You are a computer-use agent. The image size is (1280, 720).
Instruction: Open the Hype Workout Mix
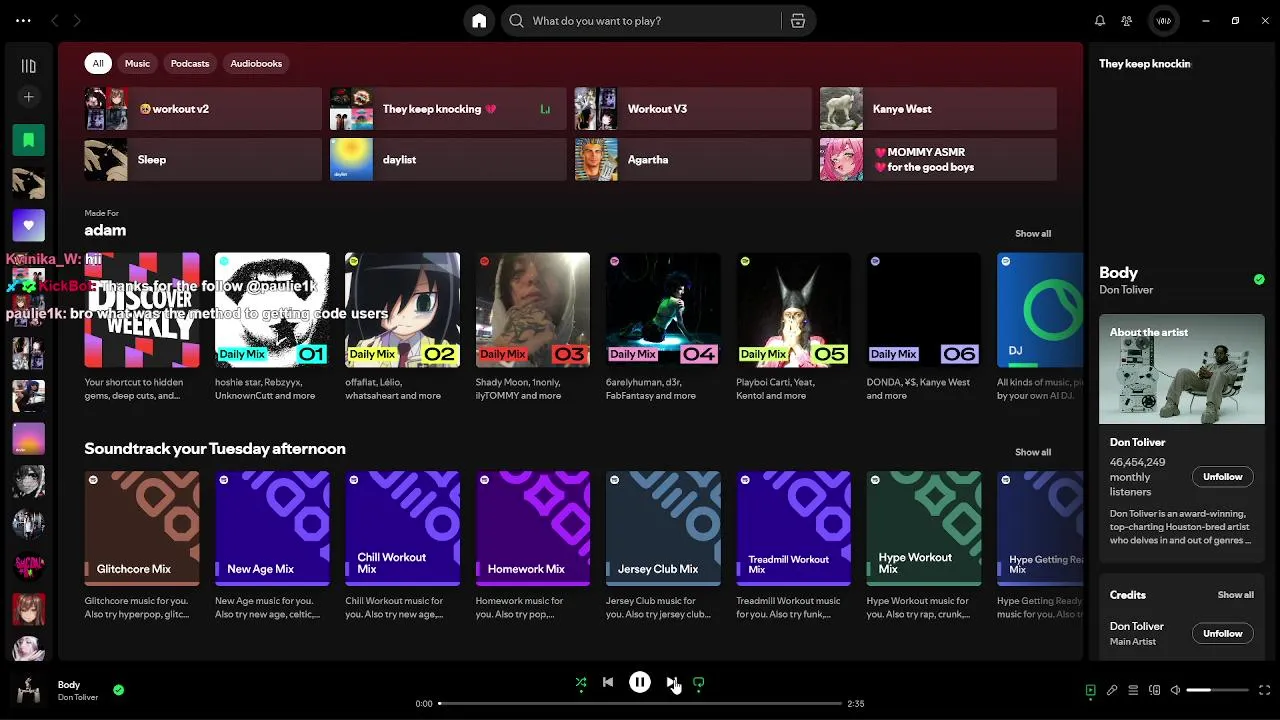pos(924,529)
